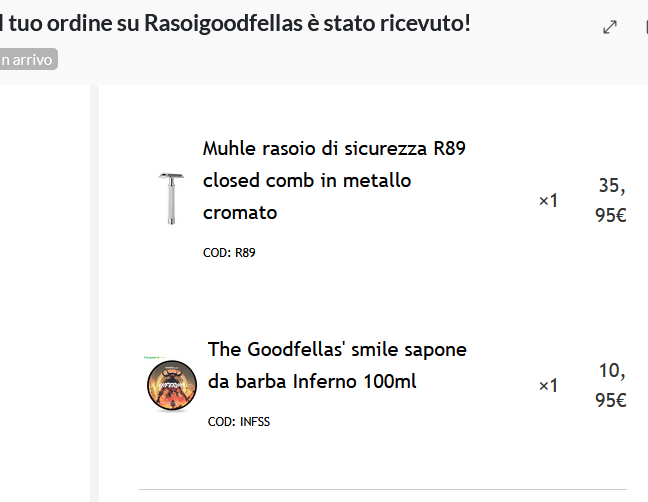
Task: Open the 'In arrivo' label tag
Action: pos(28,60)
